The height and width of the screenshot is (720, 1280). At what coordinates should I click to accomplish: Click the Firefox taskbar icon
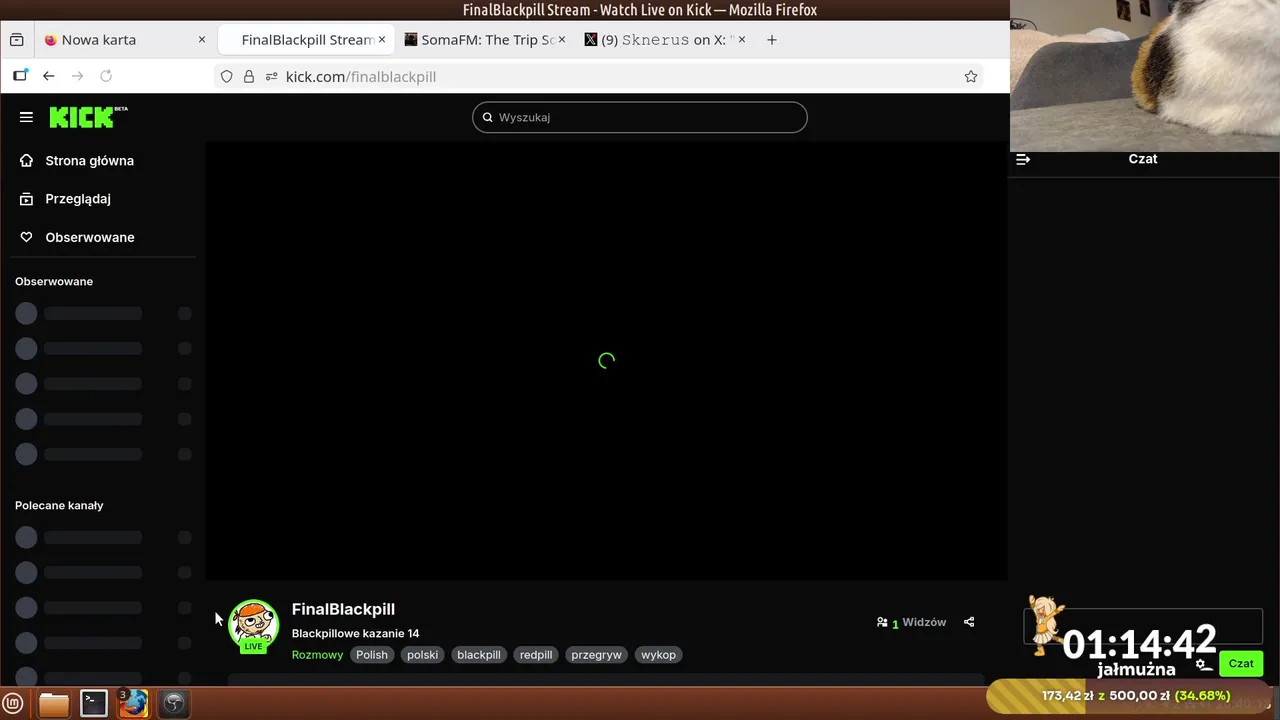click(133, 704)
